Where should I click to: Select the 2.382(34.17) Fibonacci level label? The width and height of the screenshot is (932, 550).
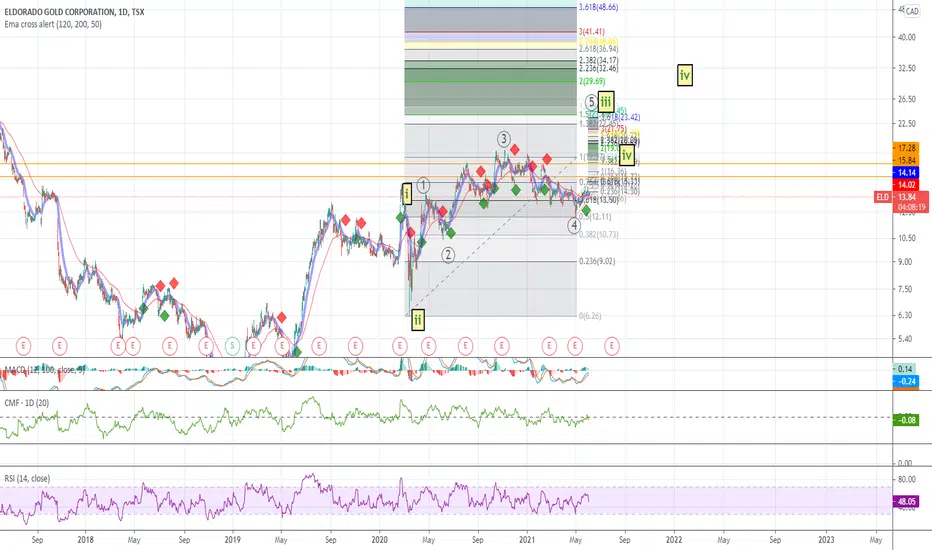click(x=599, y=61)
